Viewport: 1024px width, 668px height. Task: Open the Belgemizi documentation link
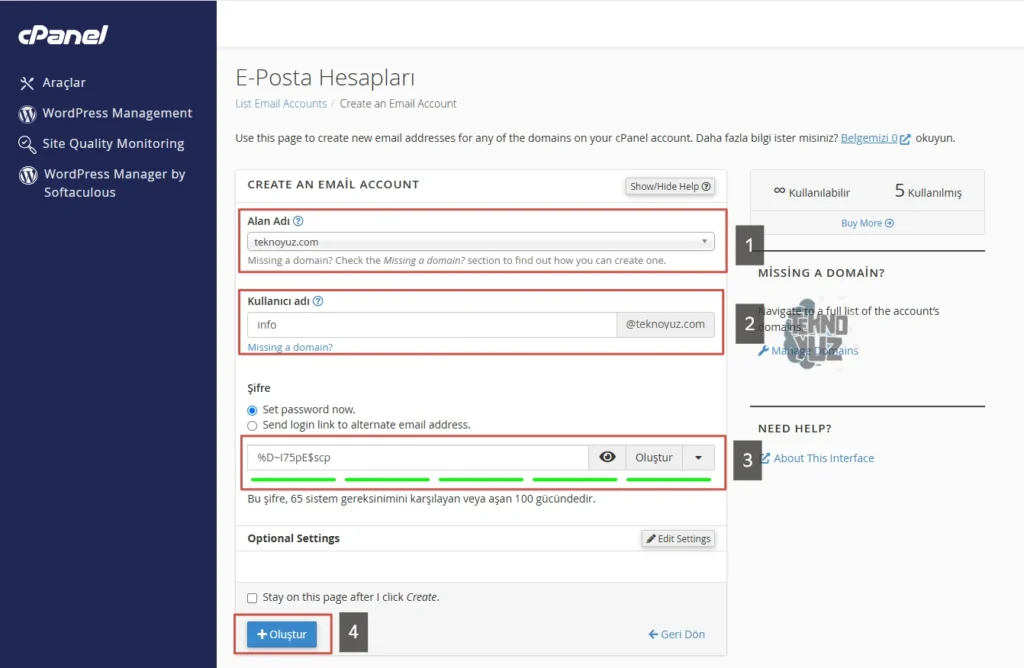tap(869, 138)
